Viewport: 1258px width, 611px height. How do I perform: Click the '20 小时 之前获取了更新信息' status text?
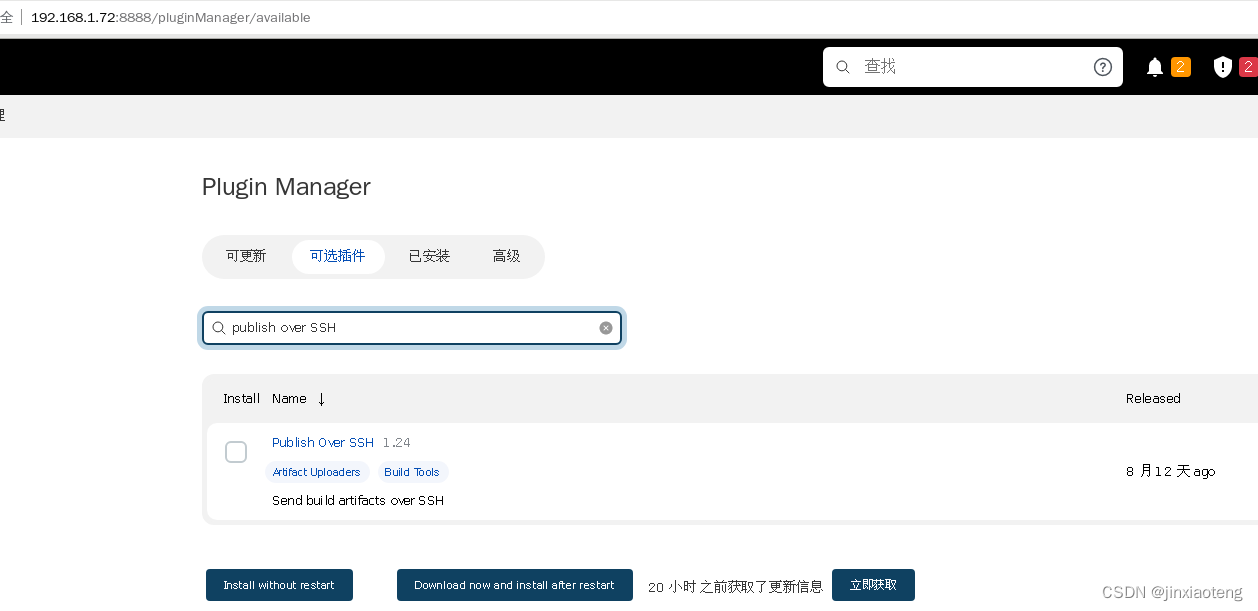(x=735, y=586)
